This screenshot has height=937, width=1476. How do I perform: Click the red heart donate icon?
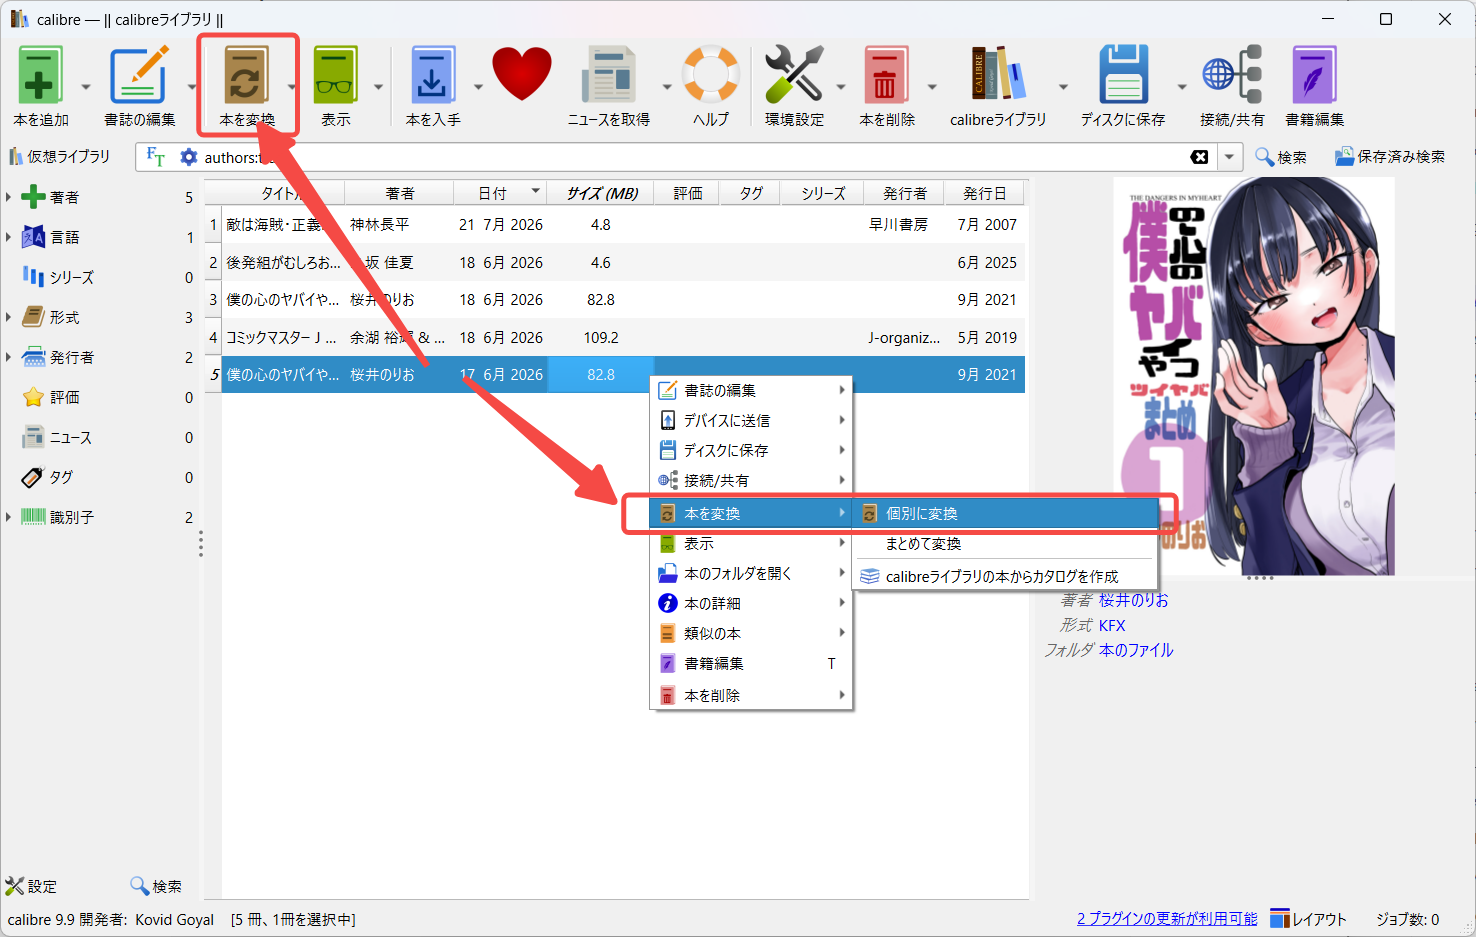point(522,75)
